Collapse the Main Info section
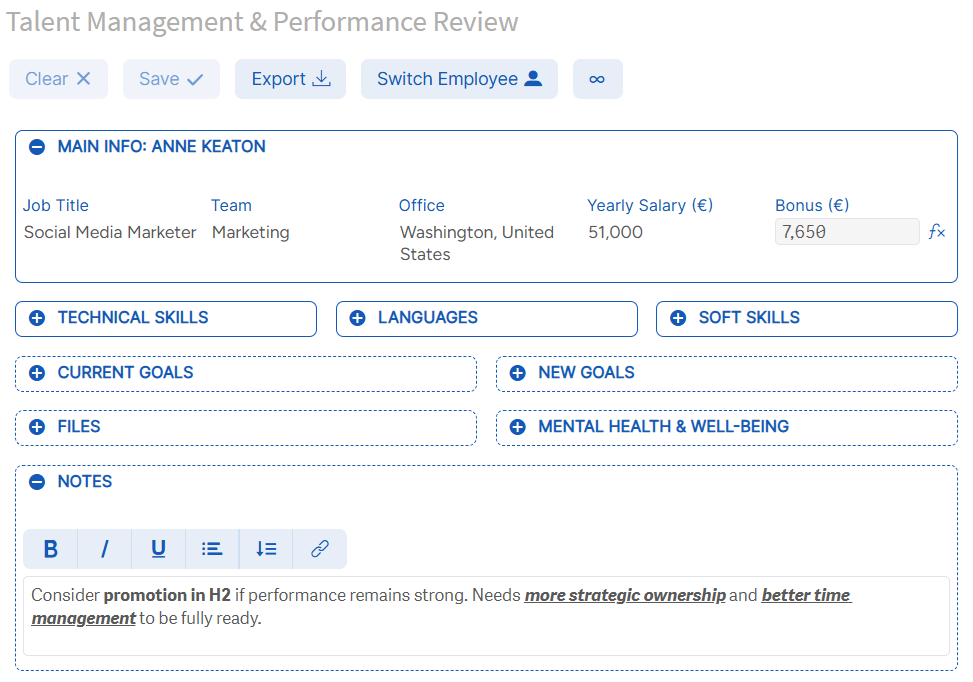The width and height of the screenshot is (973, 682). coord(37,147)
